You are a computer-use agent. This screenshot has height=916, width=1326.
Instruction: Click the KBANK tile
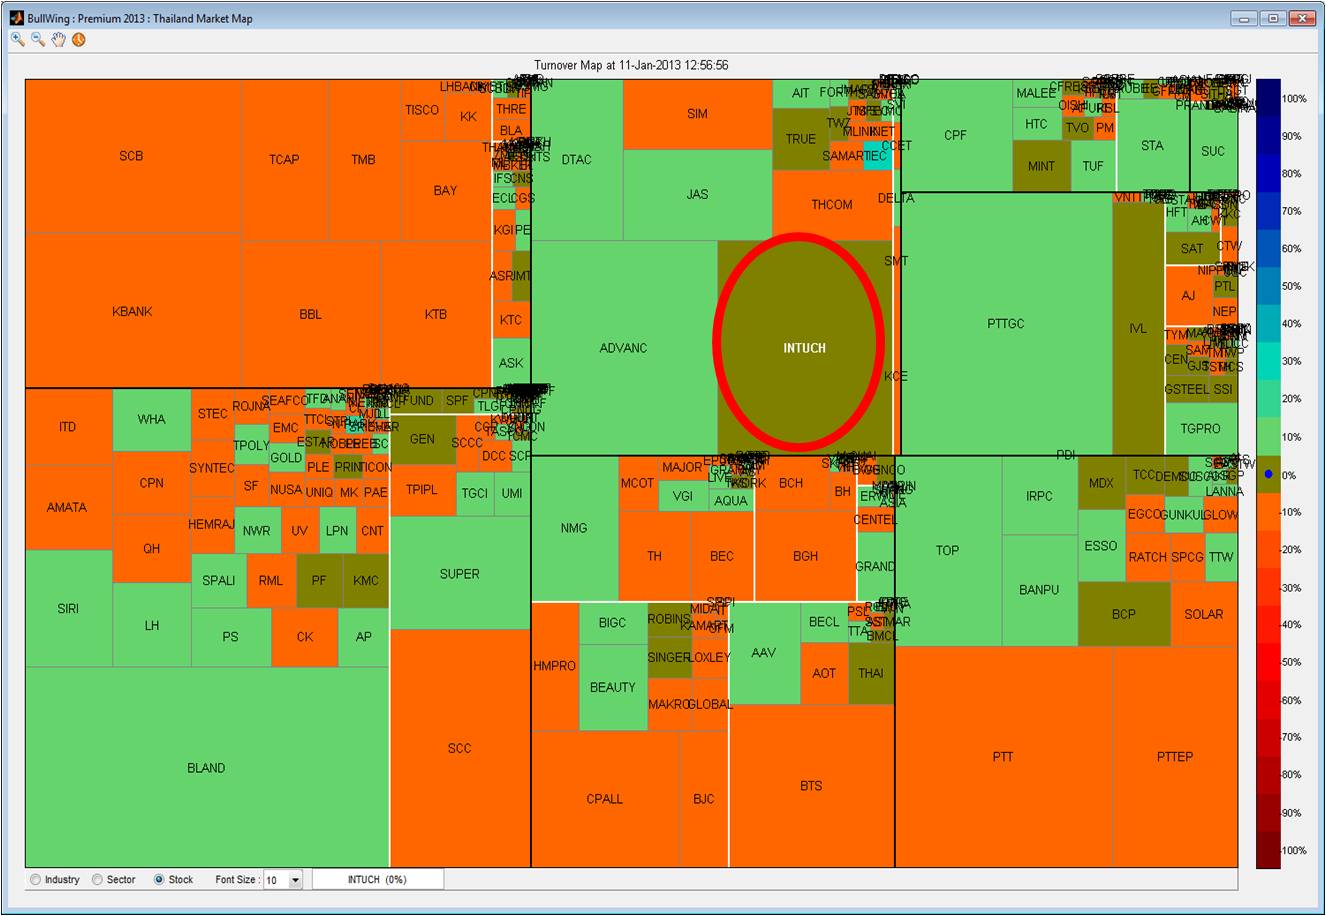click(x=132, y=311)
